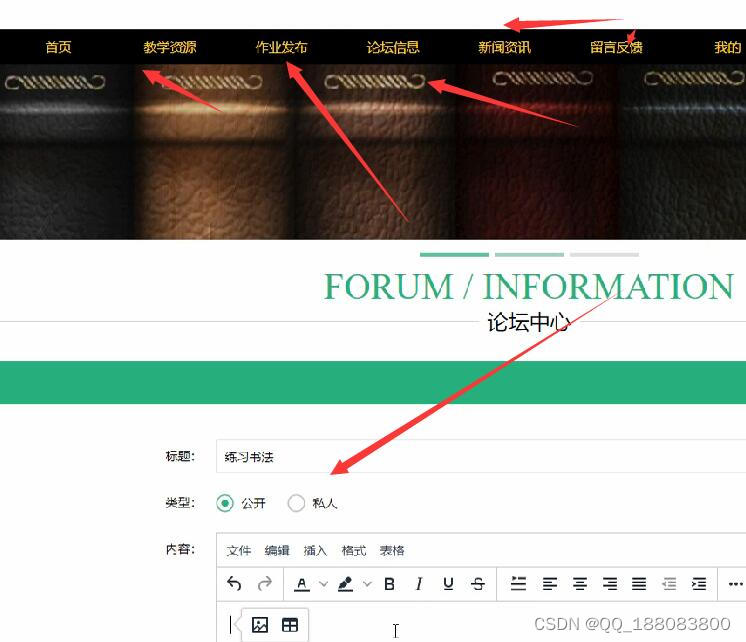
Task: Select the 公开 radio button
Action: pyautogui.click(x=225, y=503)
